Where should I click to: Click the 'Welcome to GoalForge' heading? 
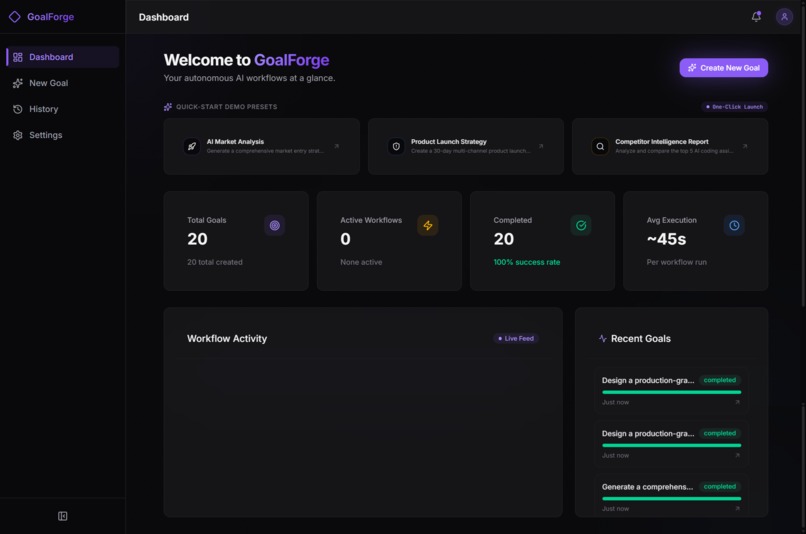(246, 60)
